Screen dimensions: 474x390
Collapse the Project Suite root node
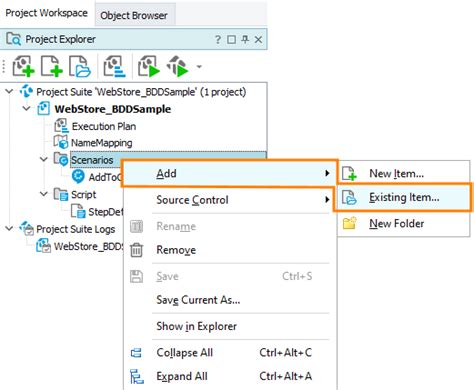tap(10, 91)
